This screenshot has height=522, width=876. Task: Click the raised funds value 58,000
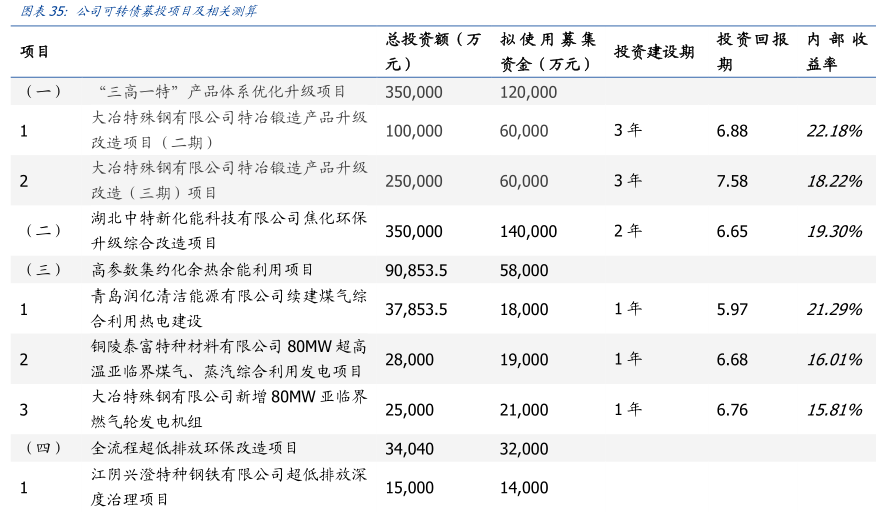coord(523,271)
